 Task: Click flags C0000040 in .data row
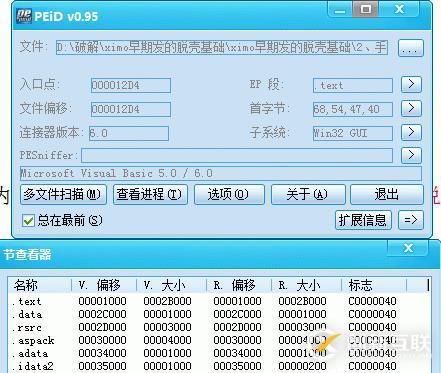pyautogui.click(x=372, y=314)
